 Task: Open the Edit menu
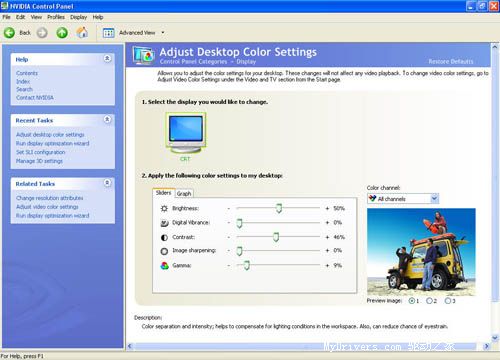pyautogui.click(x=20, y=17)
